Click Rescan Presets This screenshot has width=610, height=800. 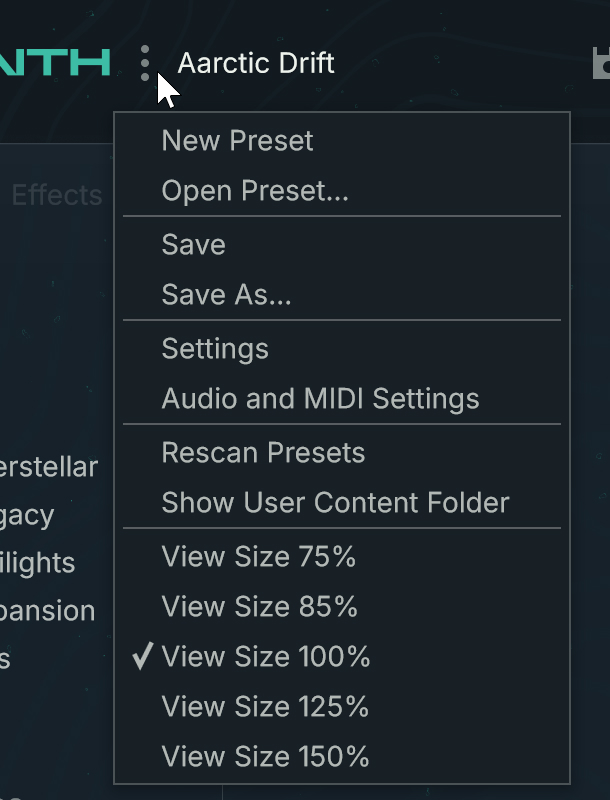[x=263, y=453]
